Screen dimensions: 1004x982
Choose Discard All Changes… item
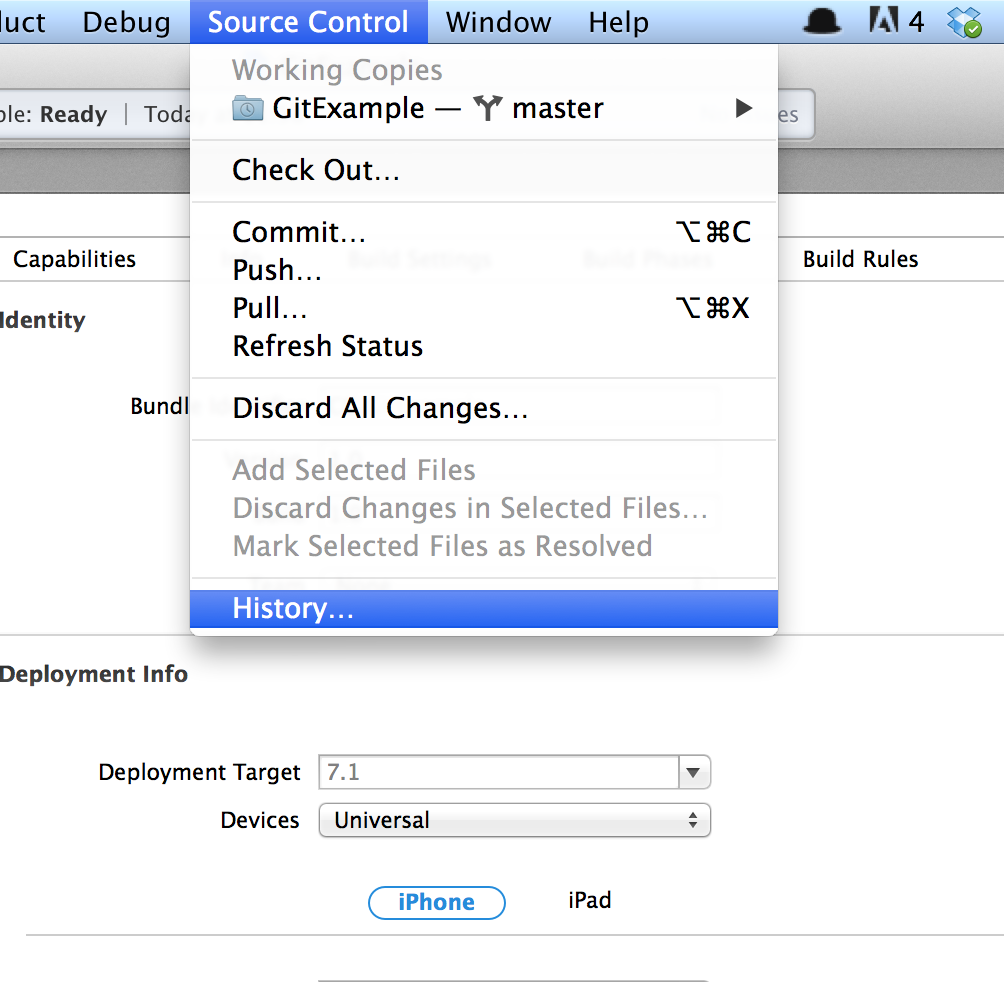point(484,408)
